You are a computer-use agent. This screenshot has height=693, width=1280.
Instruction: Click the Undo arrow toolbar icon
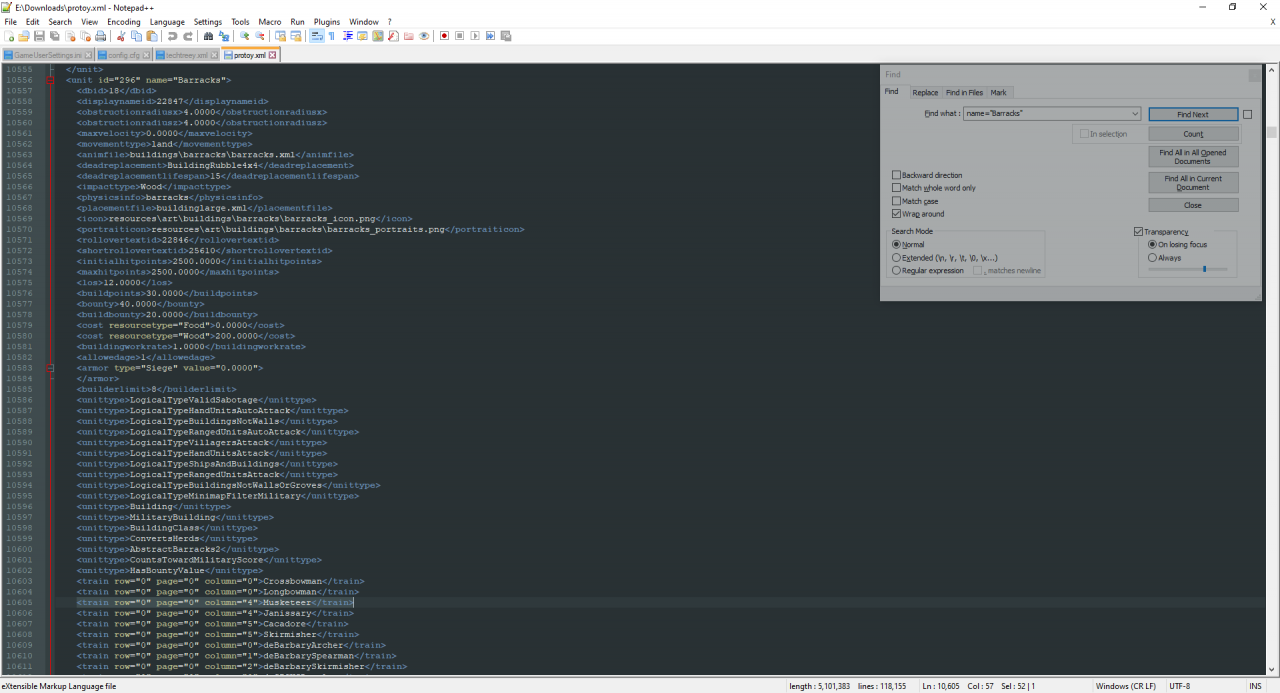coord(172,36)
